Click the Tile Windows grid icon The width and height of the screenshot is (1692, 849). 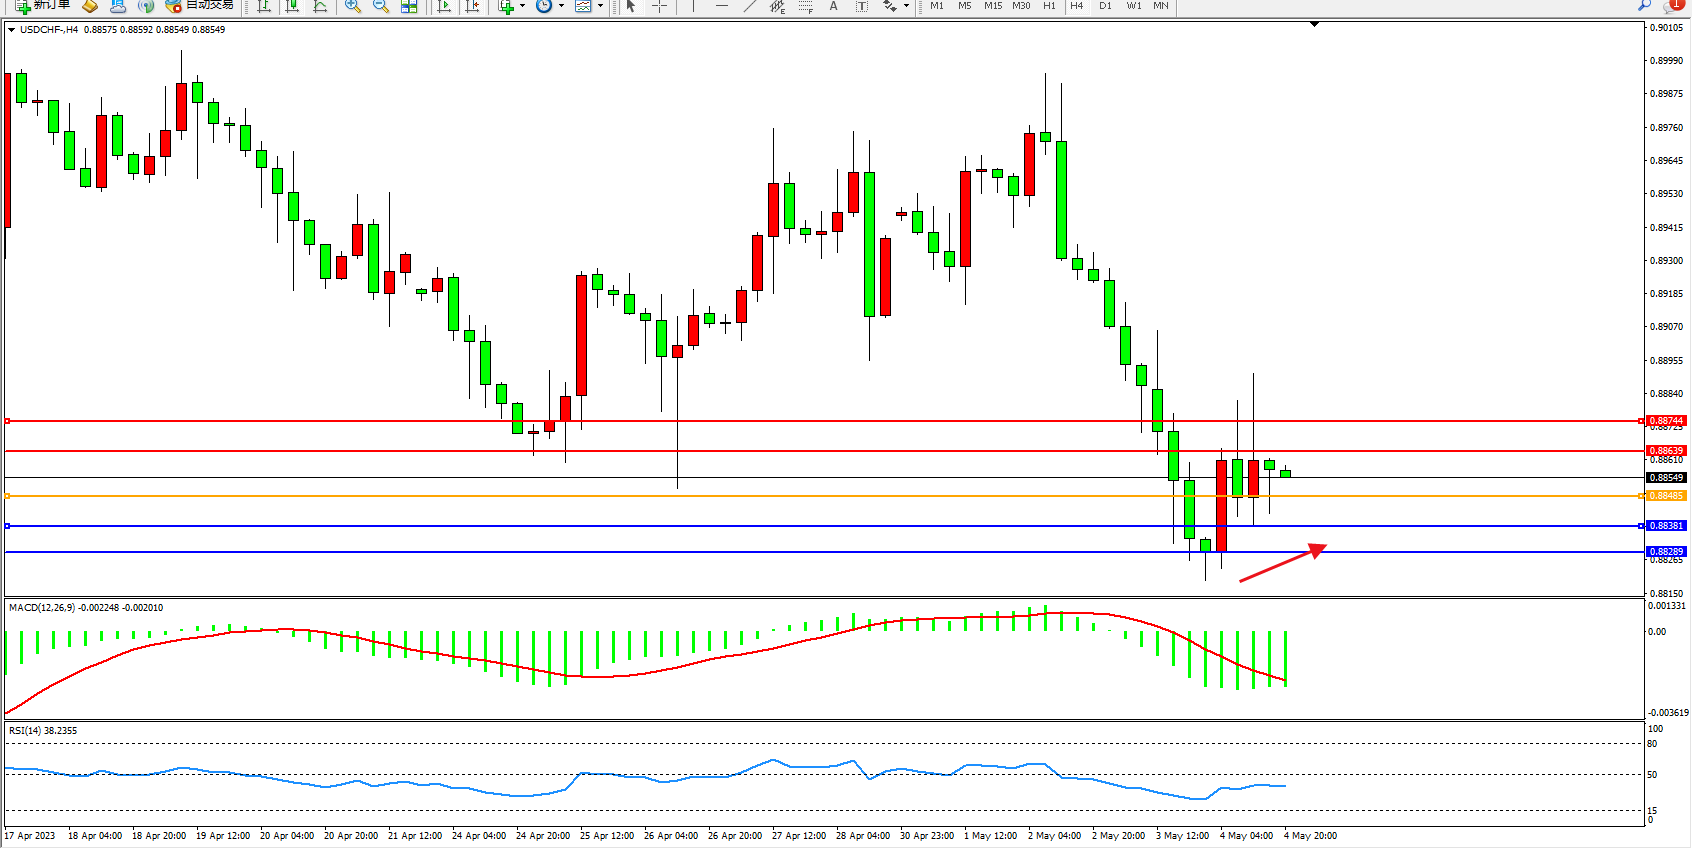[409, 6]
